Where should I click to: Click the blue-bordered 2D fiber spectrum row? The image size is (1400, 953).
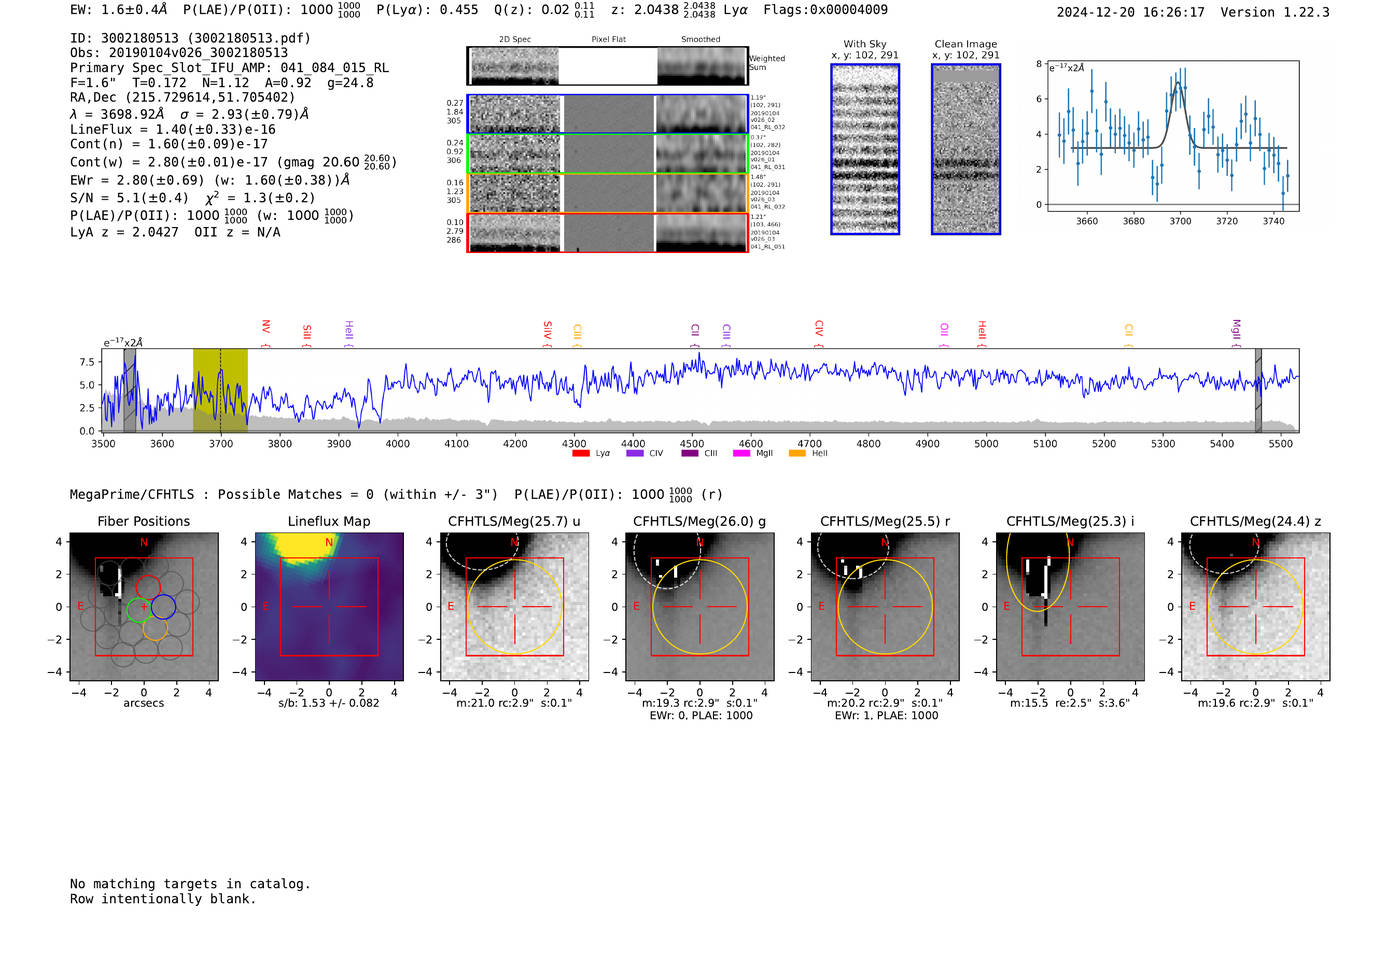[607, 114]
